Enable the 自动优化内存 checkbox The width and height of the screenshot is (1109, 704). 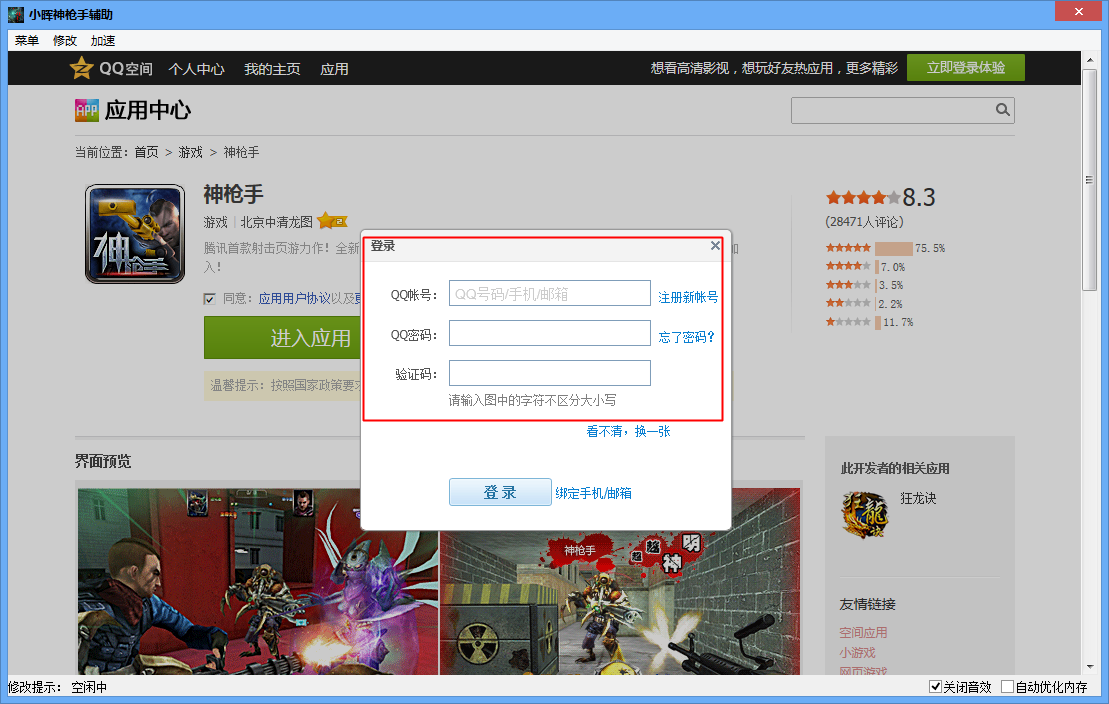1007,686
